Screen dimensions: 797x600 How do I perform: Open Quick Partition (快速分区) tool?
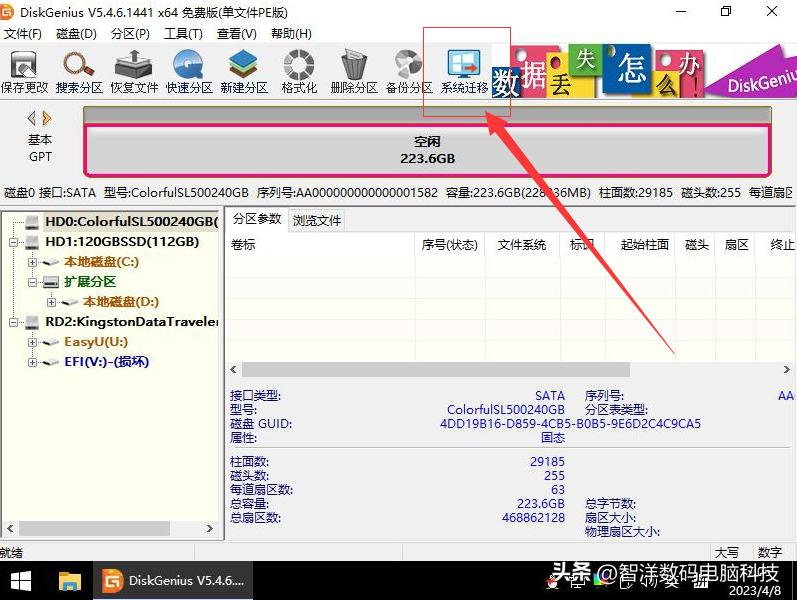click(x=189, y=72)
